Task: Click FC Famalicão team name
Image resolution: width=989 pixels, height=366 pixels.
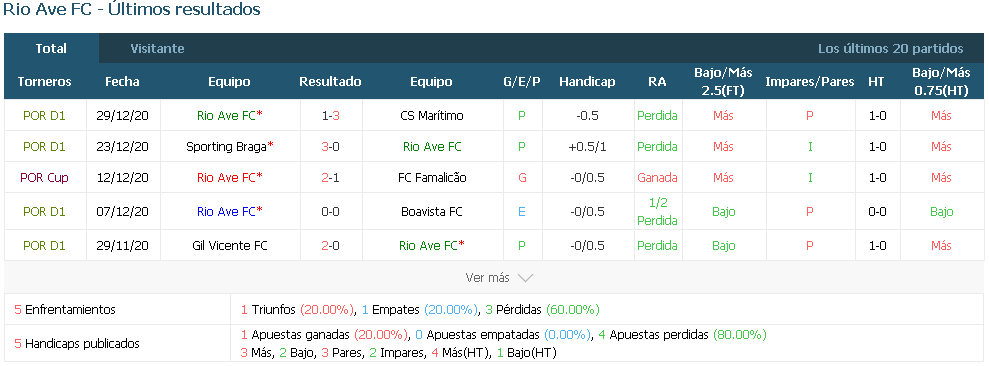Action: coord(431,177)
